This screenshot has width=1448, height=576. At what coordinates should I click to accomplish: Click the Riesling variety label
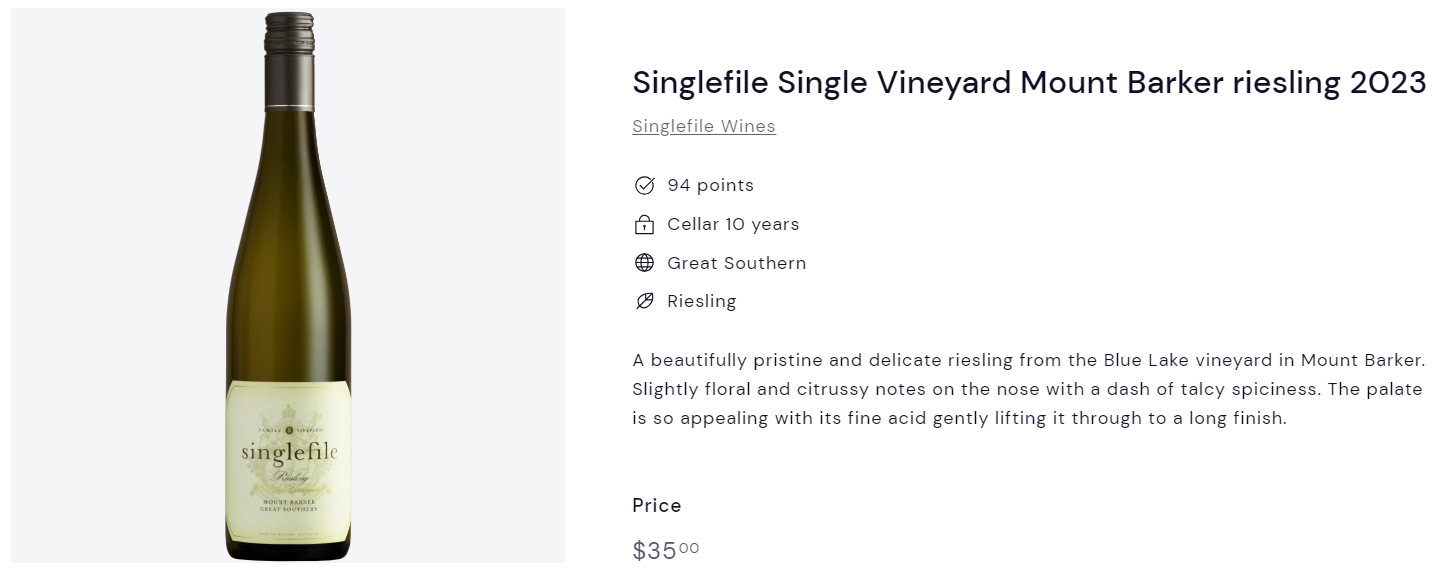(x=702, y=301)
